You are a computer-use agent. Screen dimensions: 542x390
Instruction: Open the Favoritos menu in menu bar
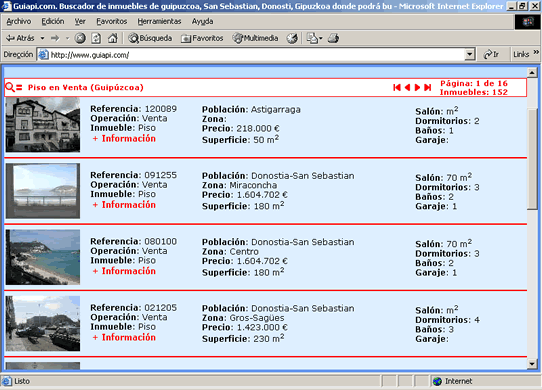112,21
